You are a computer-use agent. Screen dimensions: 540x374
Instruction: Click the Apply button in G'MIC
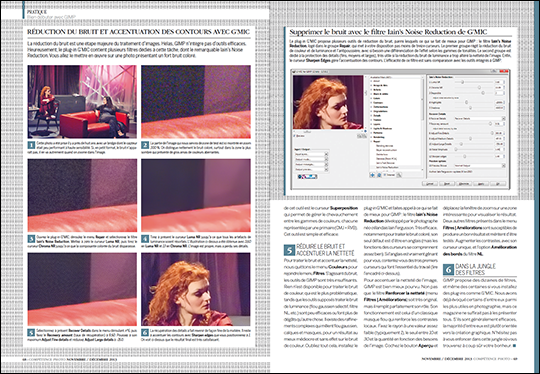pyautogui.click(x=481, y=184)
